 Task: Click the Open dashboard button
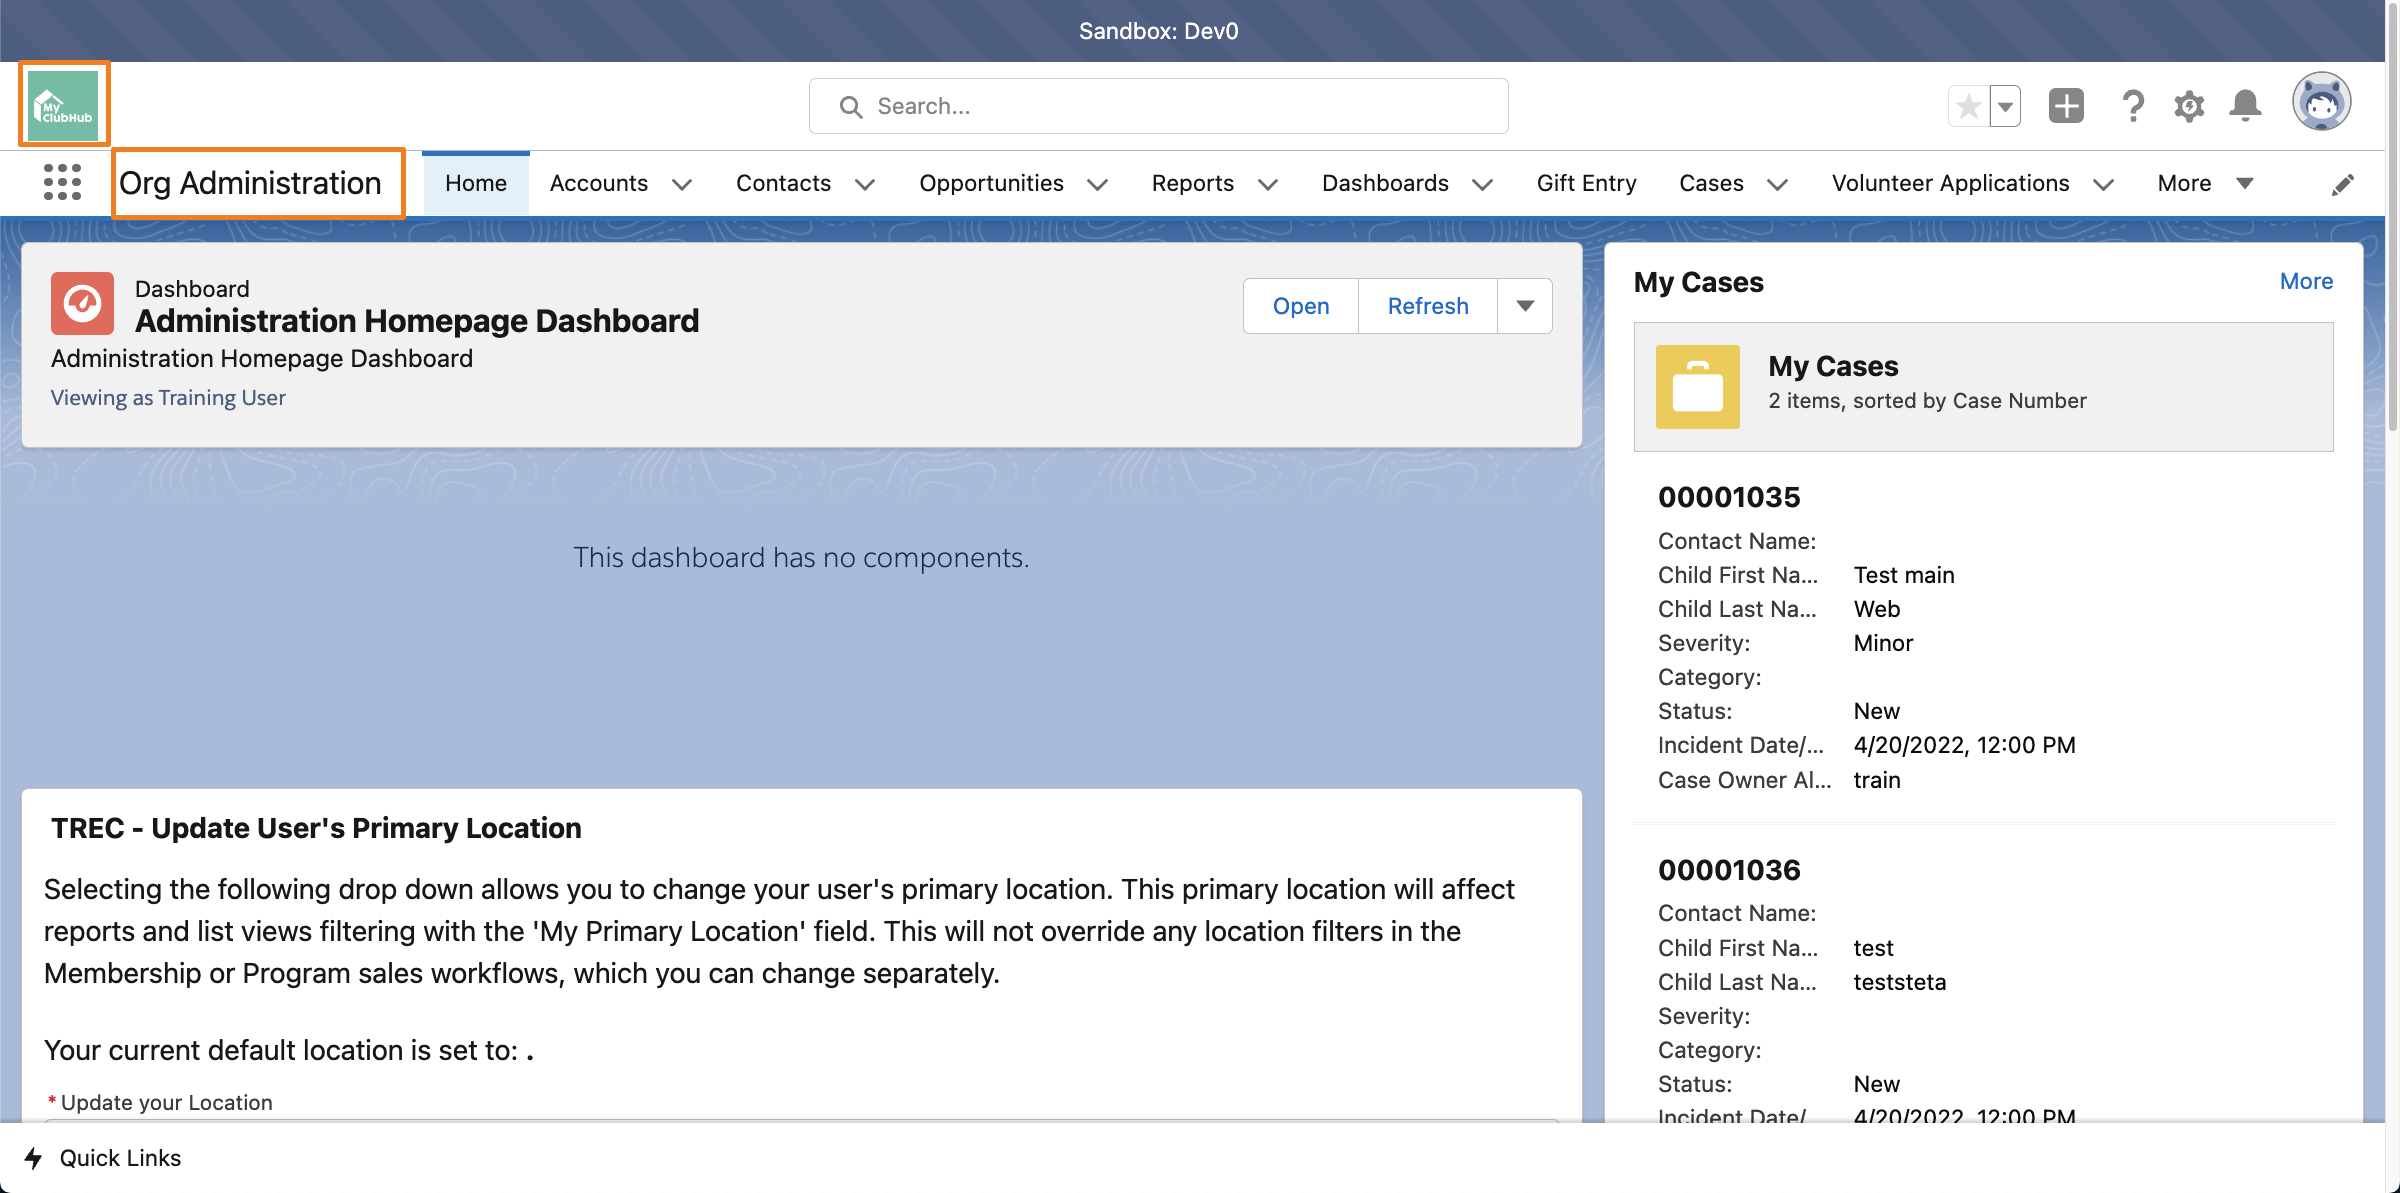(x=1300, y=306)
